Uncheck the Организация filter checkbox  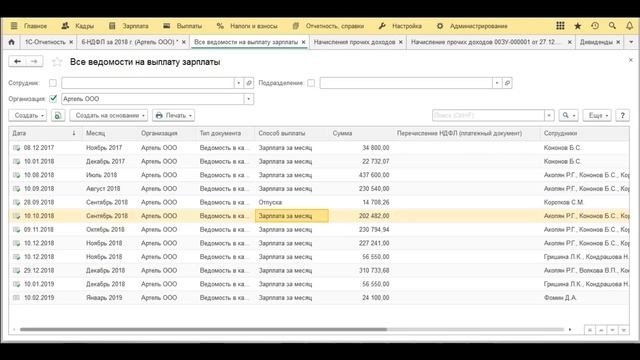(x=53, y=99)
